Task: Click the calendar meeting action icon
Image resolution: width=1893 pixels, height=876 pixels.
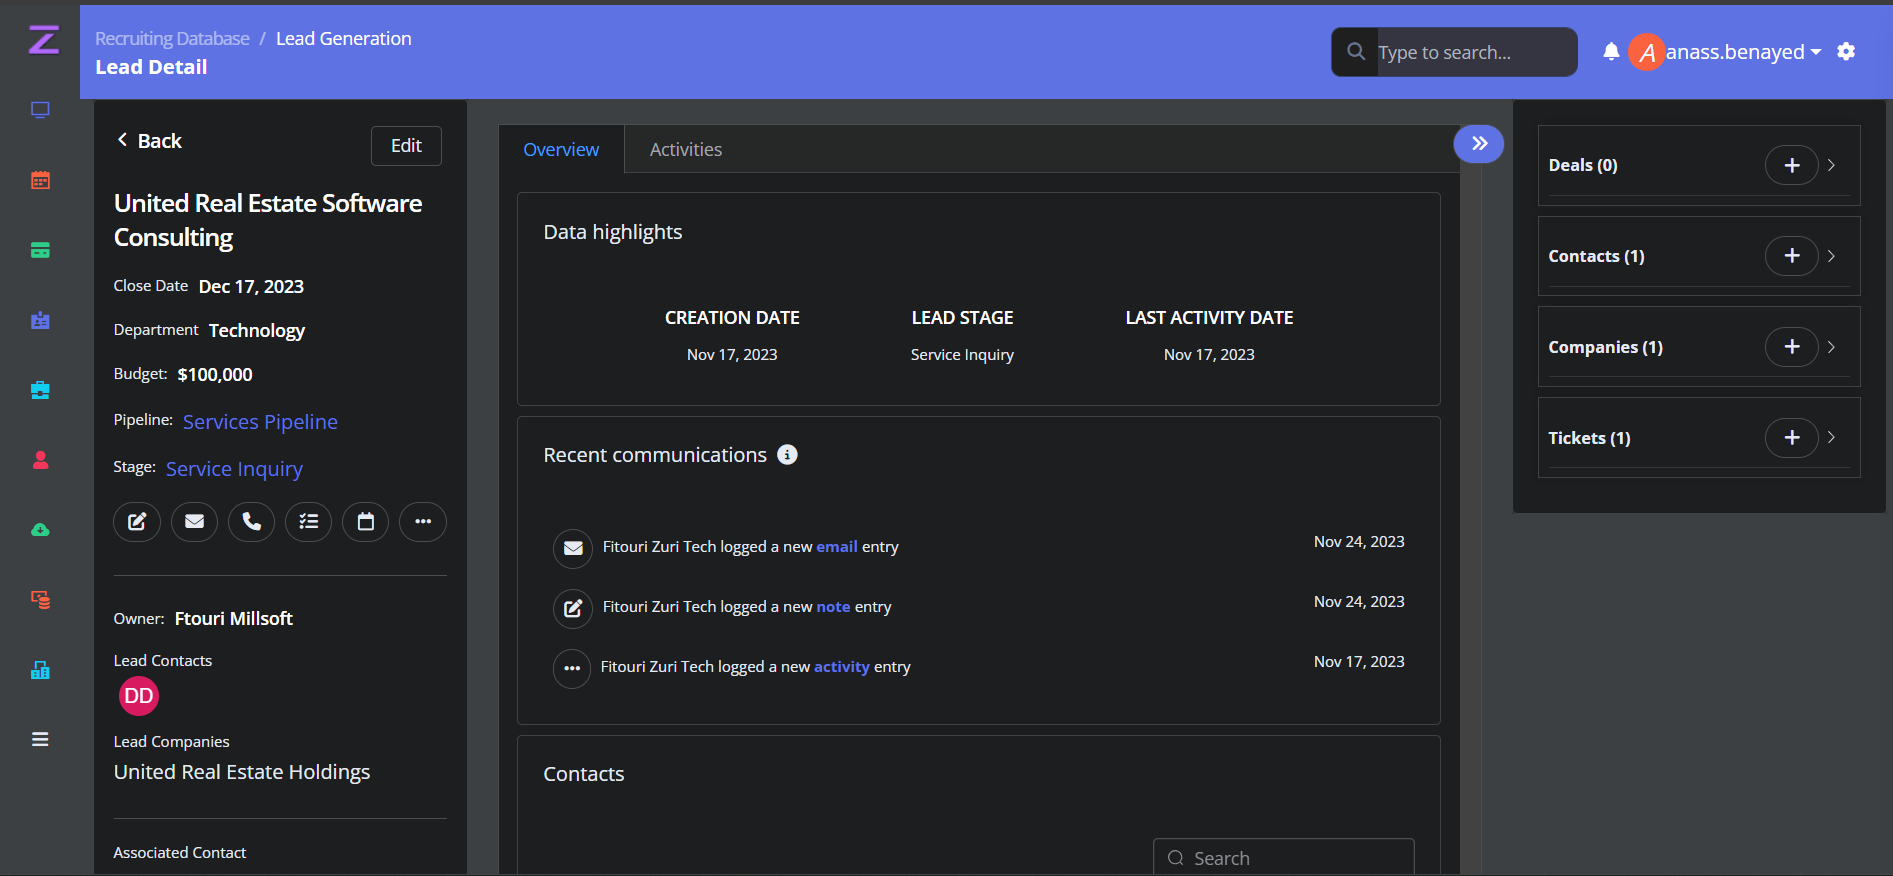Action: [365, 522]
